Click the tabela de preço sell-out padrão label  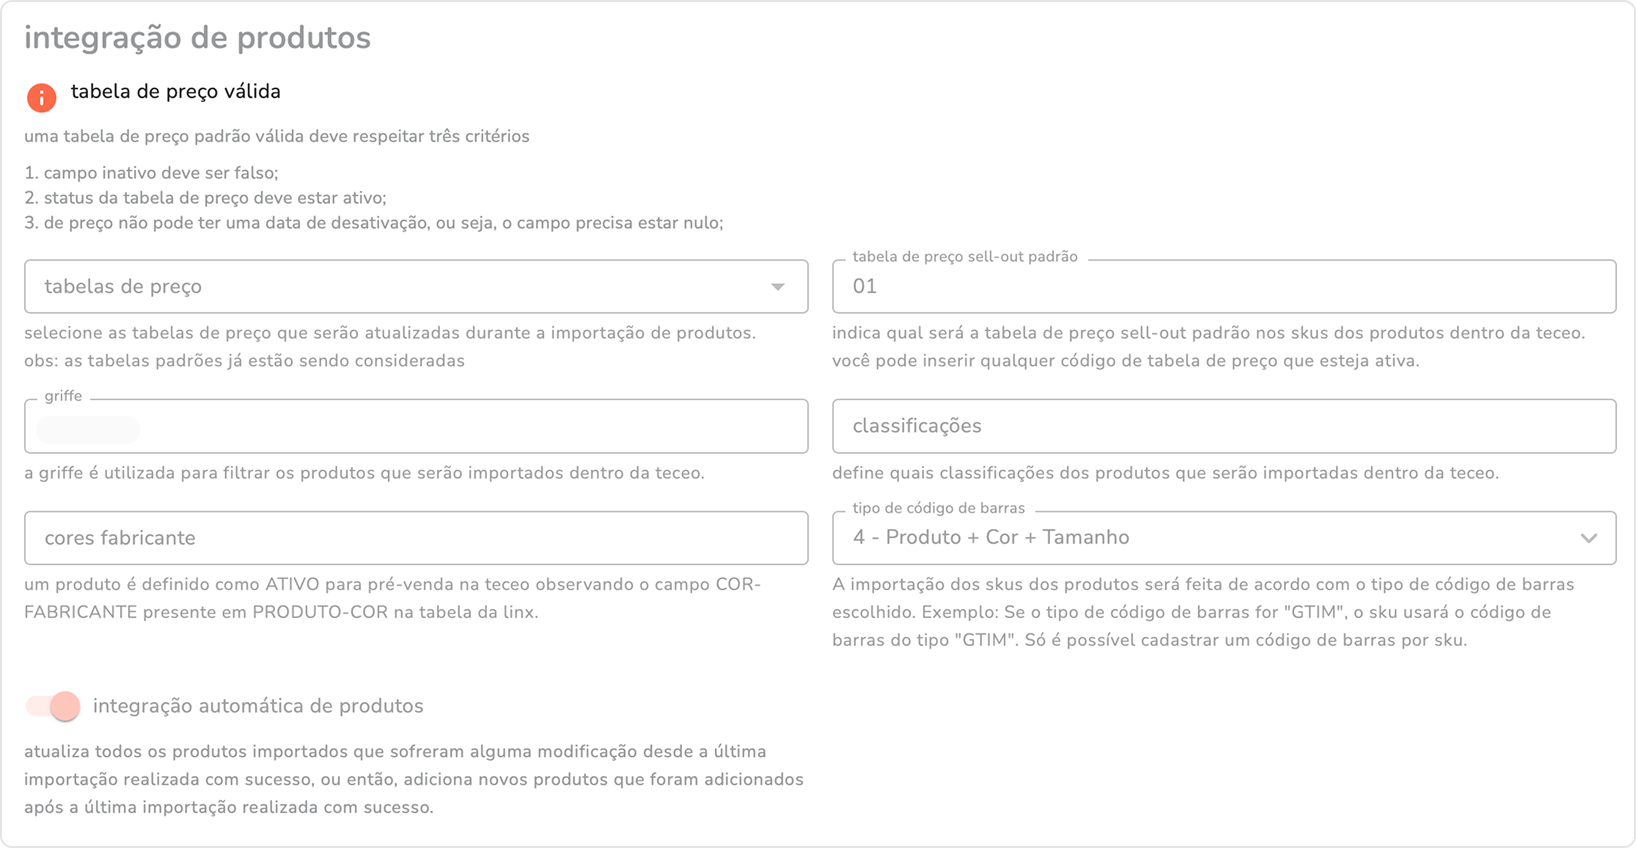coord(964,257)
